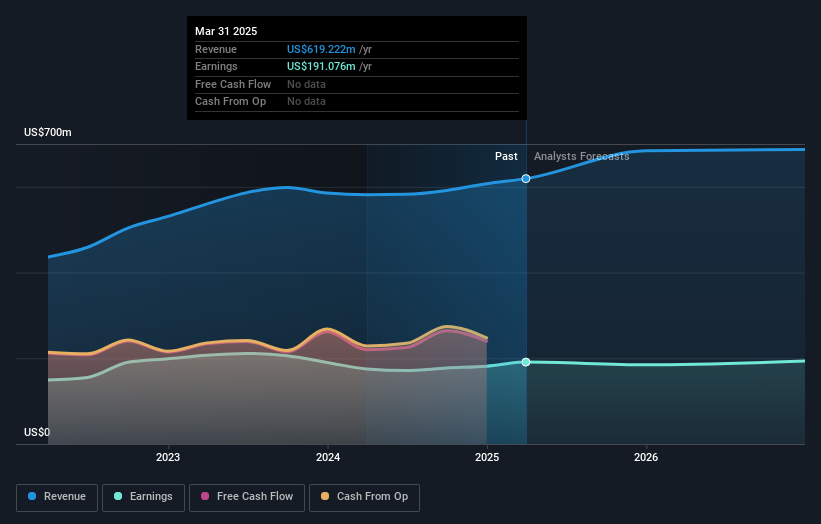Image resolution: width=821 pixels, height=524 pixels.
Task: Toggle the Revenue legend button
Action: pos(57,497)
